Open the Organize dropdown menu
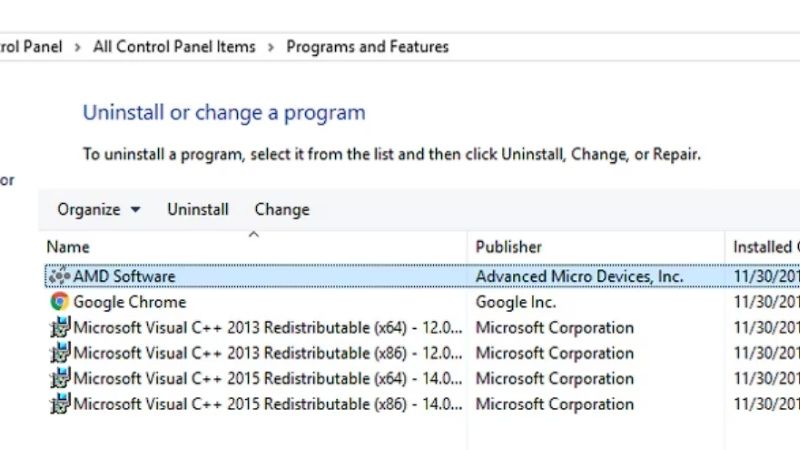 (x=98, y=209)
